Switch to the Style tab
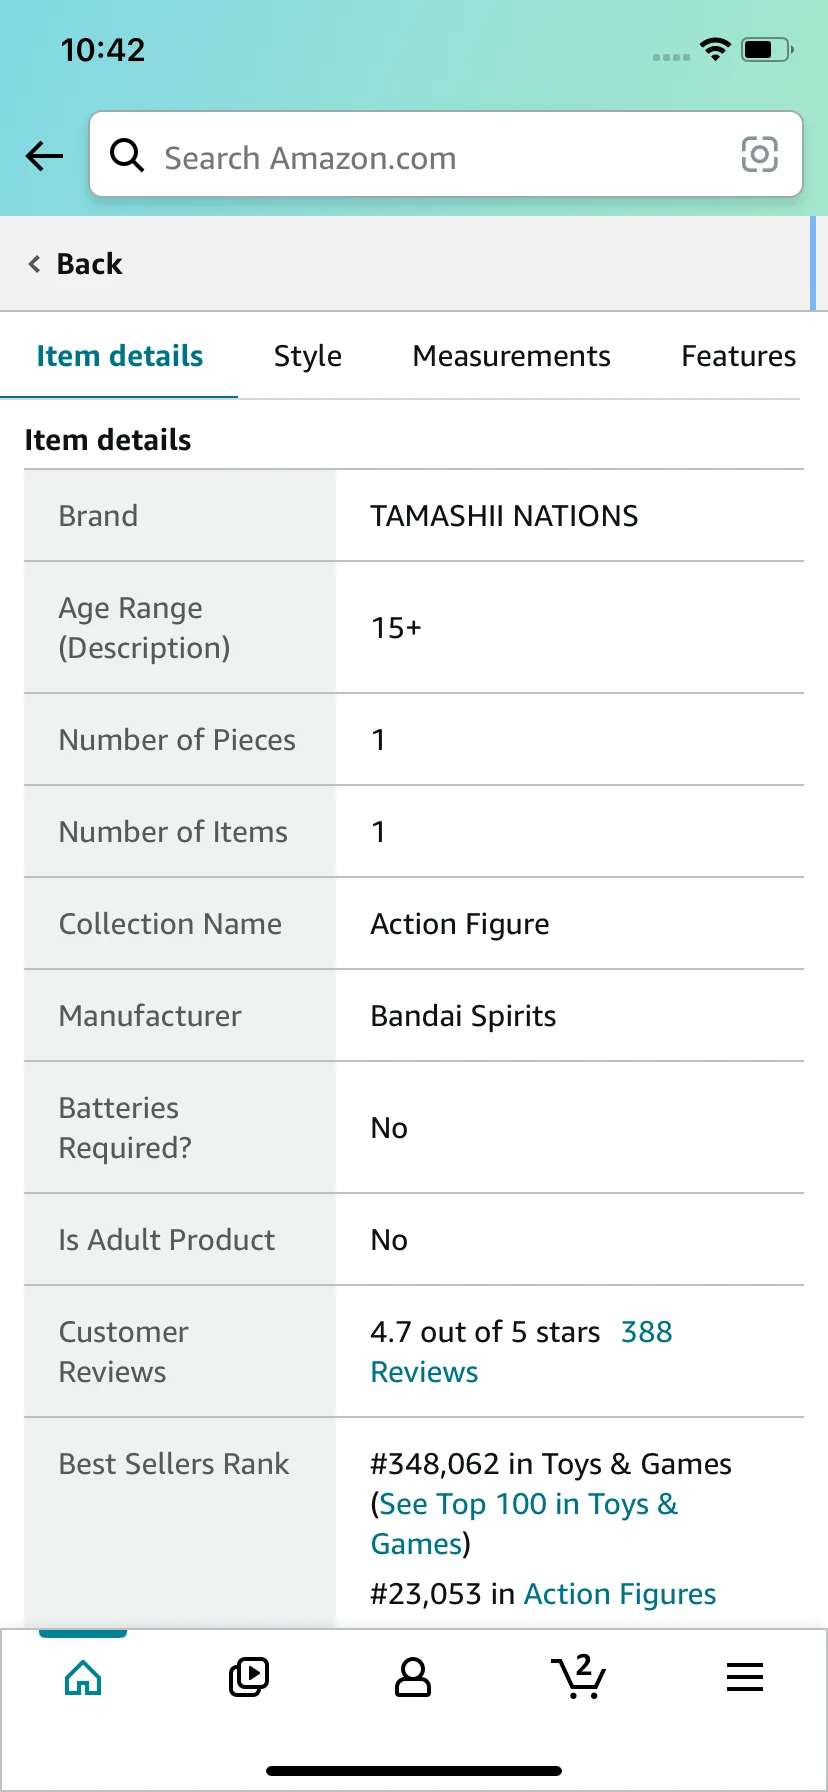Viewport: 828px width, 1792px height. point(308,356)
